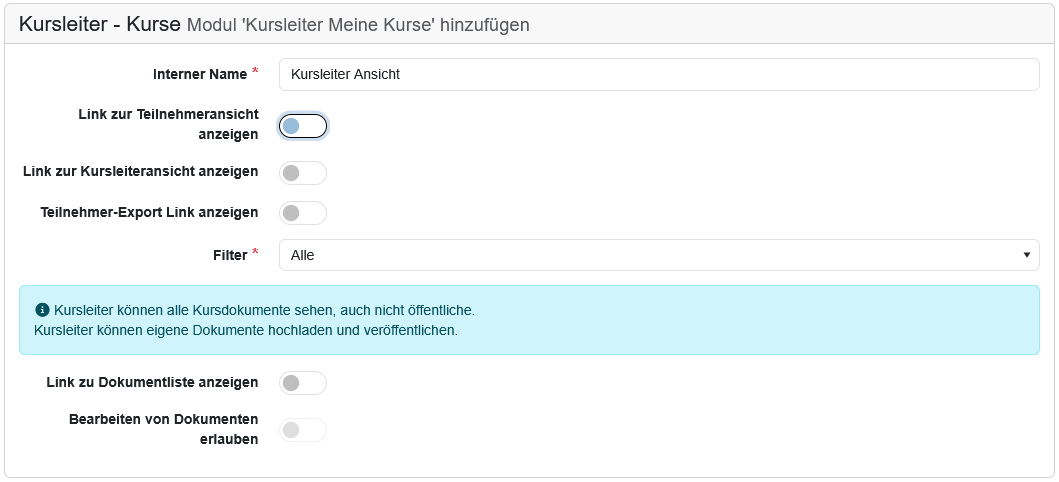Click the red asterisk beside Interner Name
This screenshot has width=1059, height=482.
pos(255,72)
